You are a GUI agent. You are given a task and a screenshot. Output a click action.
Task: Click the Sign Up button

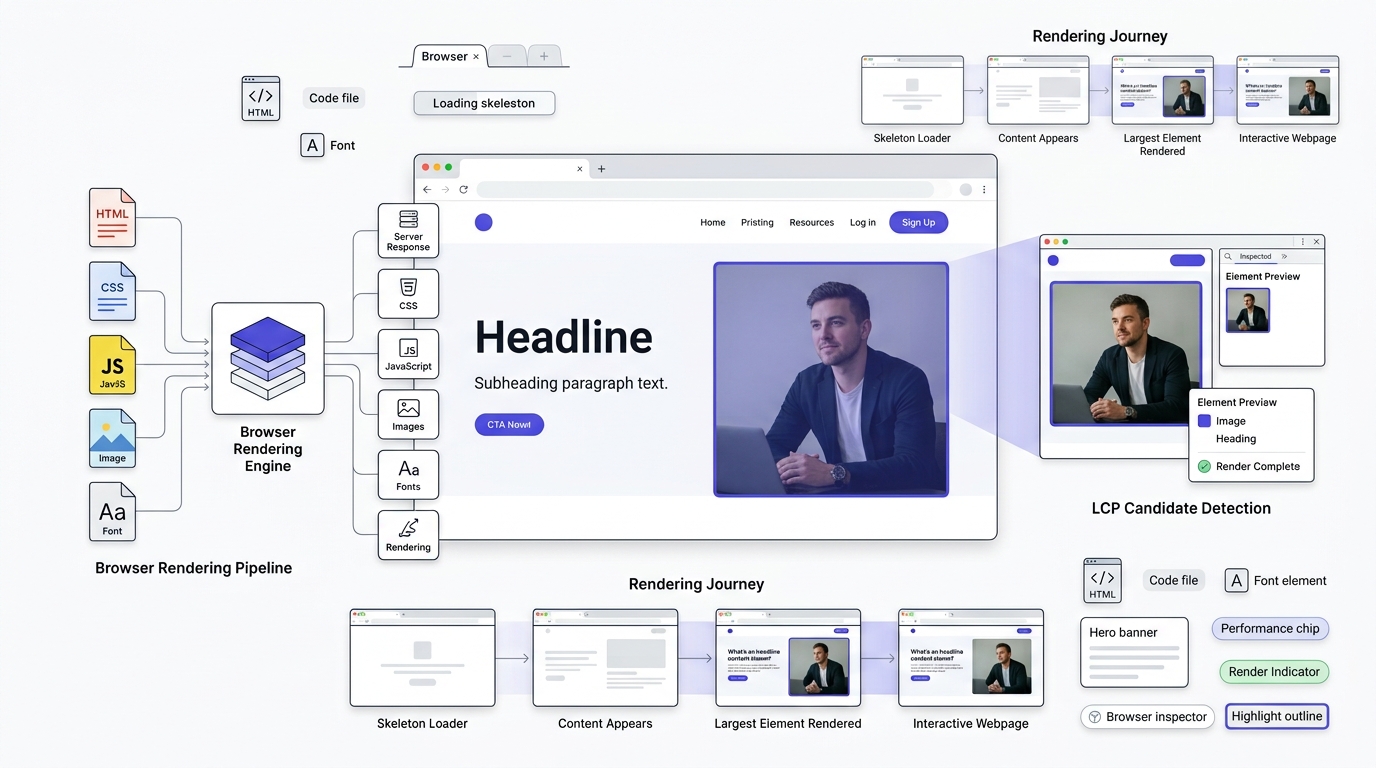pyautogui.click(x=918, y=222)
